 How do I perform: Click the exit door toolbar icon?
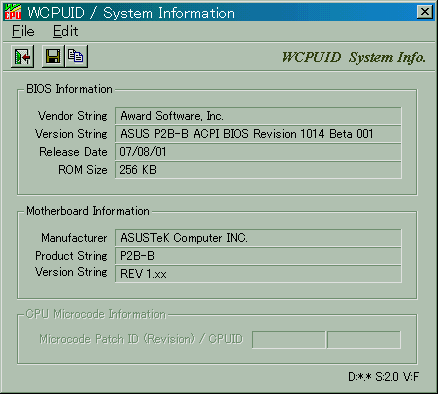[22, 56]
